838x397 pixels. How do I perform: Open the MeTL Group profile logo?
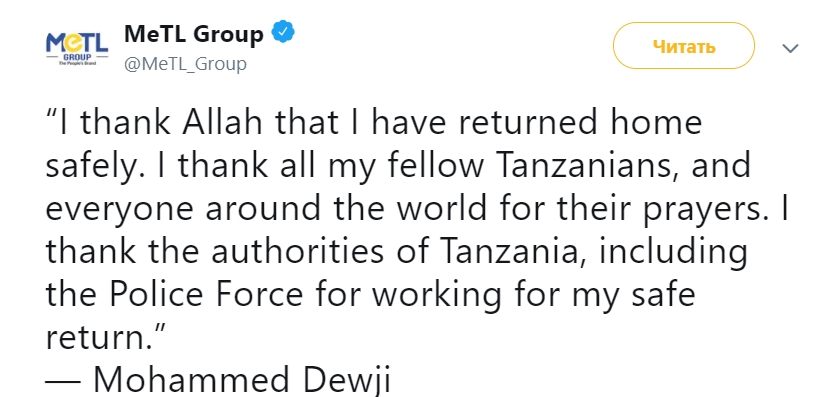[77, 48]
